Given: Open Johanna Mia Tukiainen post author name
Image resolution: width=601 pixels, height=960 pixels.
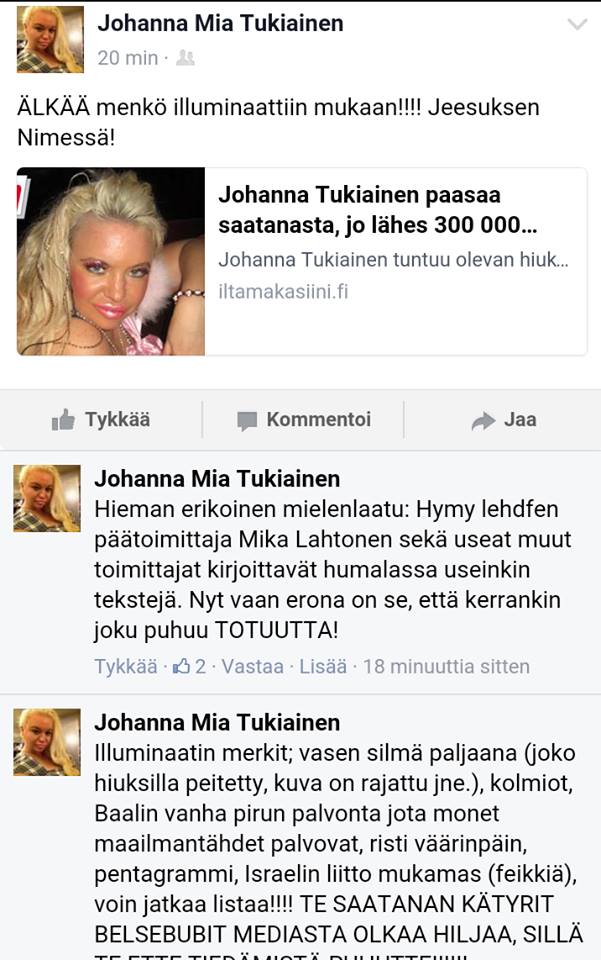Looking at the screenshot, I should pos(220,23).
